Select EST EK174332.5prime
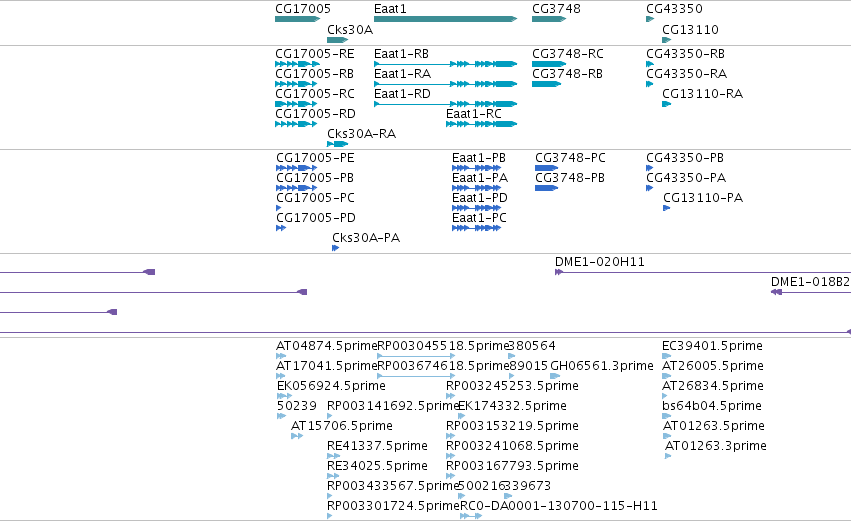Viewport: 851px width, 521px height. click(x=512, y=406)
